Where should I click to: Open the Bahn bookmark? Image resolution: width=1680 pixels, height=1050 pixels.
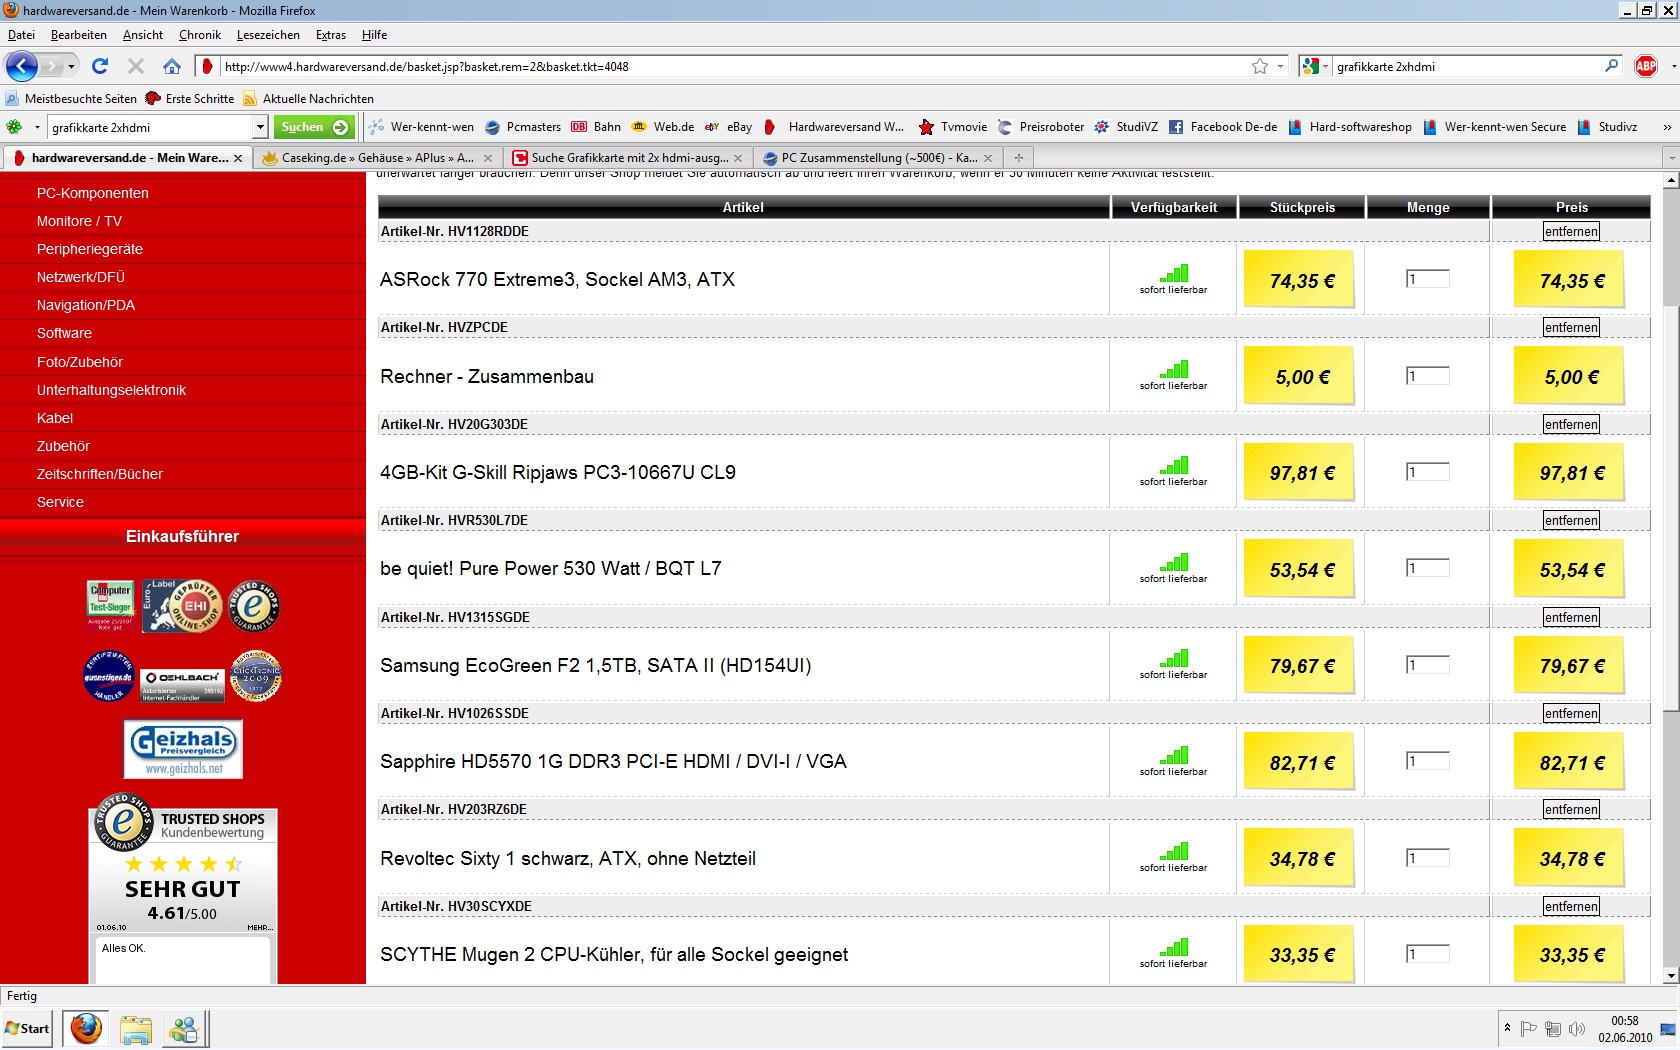point(596,127)
